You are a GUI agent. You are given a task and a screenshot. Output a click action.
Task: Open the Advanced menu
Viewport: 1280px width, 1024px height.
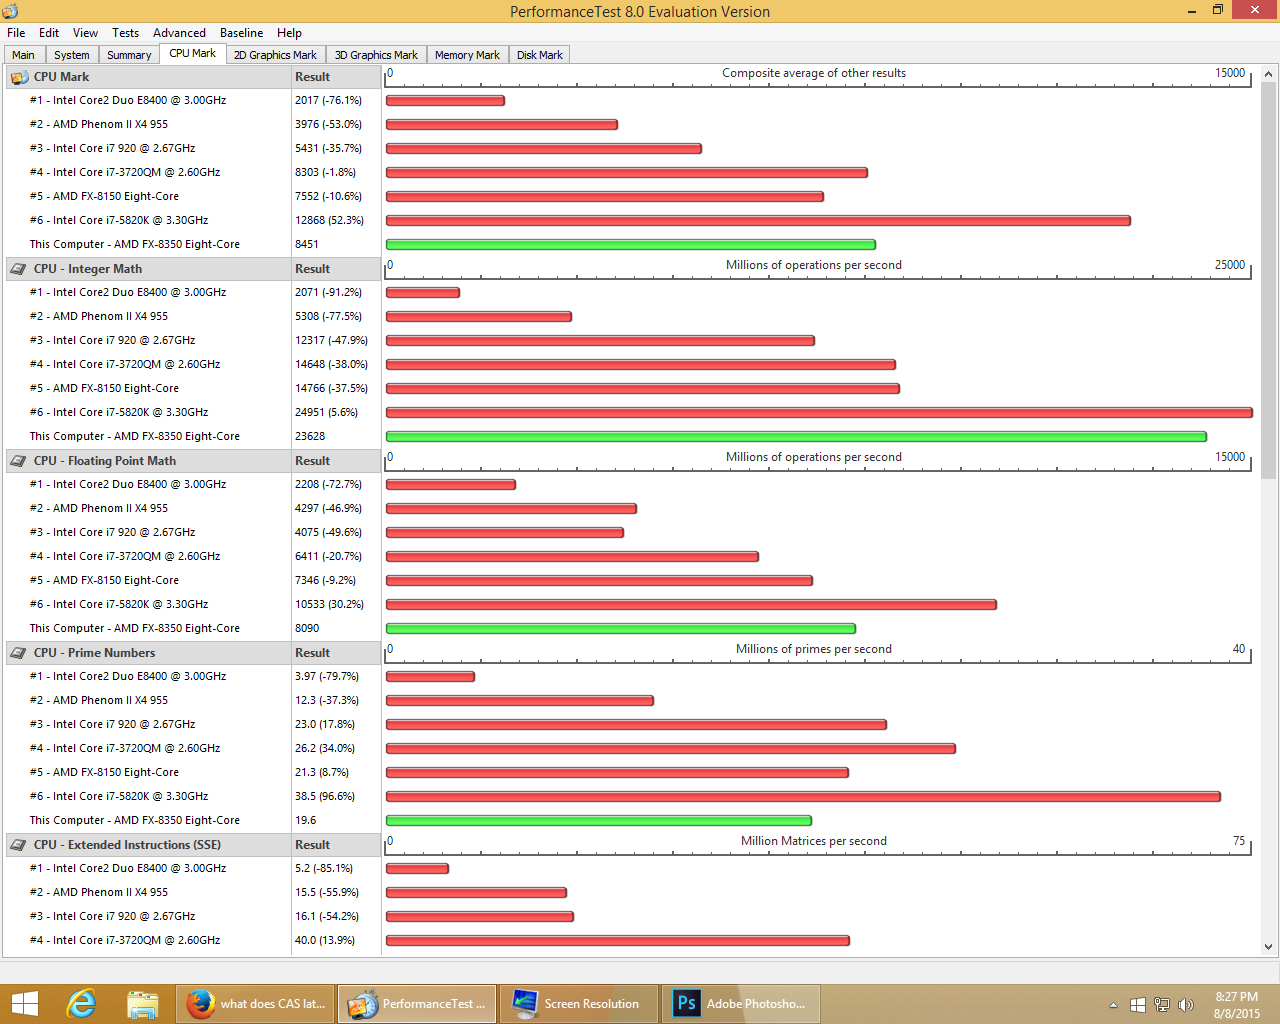179,33
